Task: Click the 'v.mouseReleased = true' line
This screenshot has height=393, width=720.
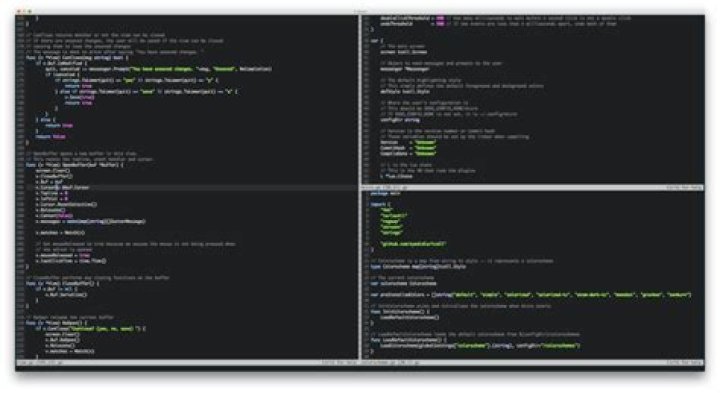Action: click(x=62, y=255)
